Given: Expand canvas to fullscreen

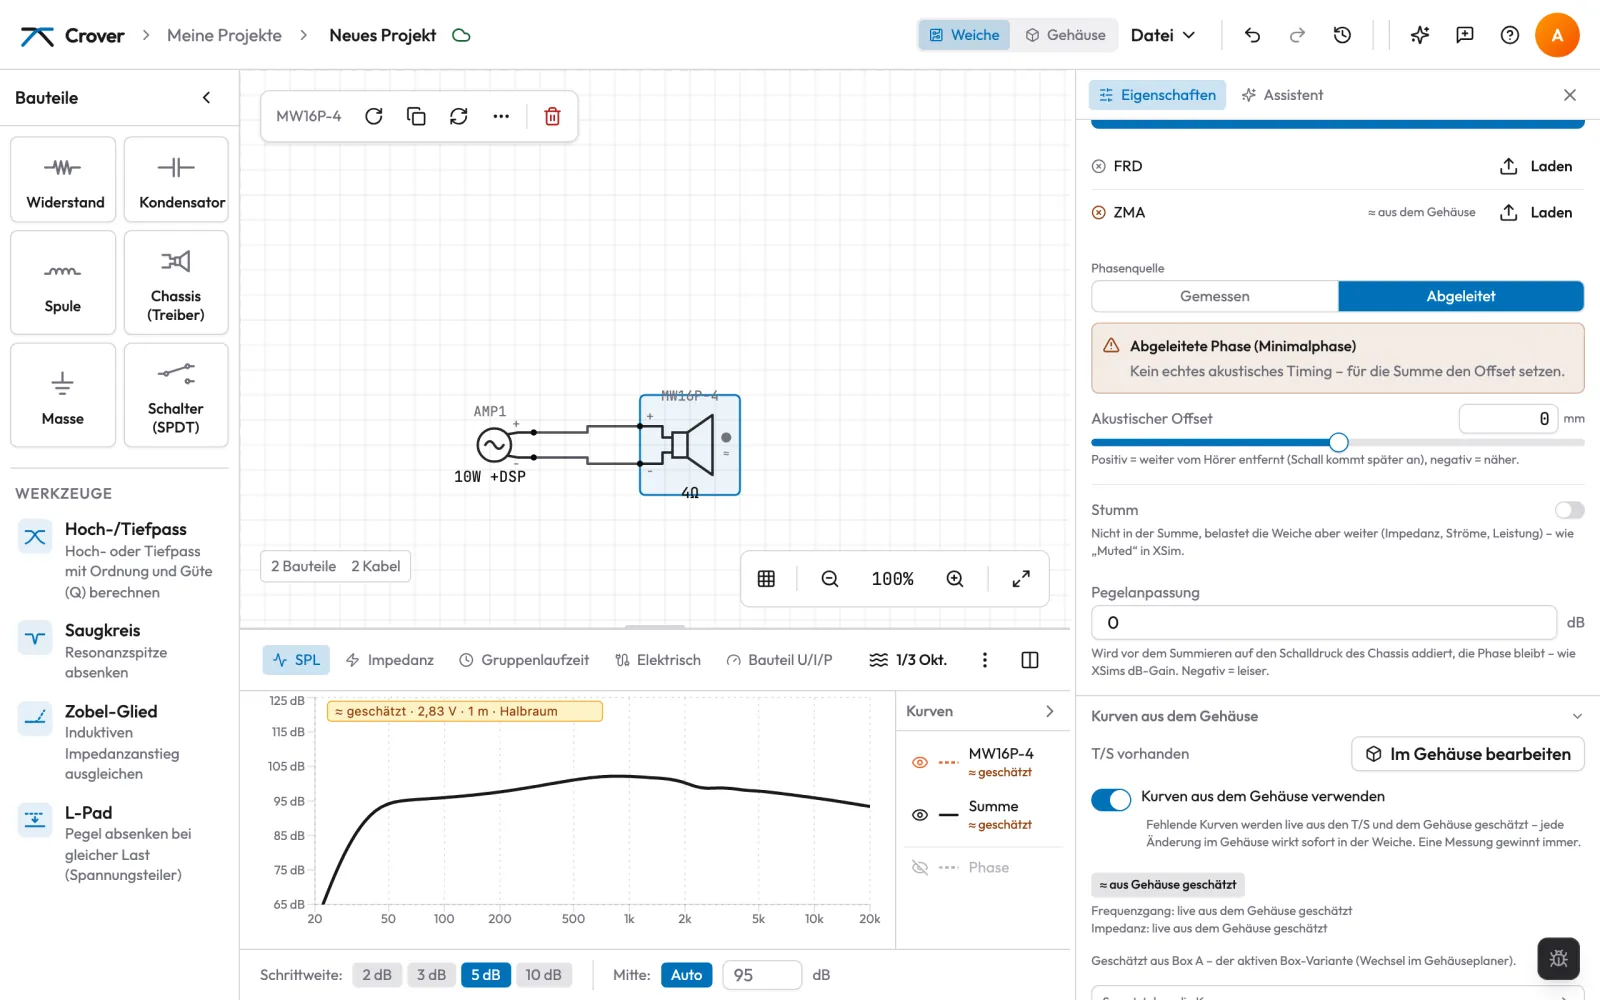Looking at the screenshot, I should click(1021, 579).
